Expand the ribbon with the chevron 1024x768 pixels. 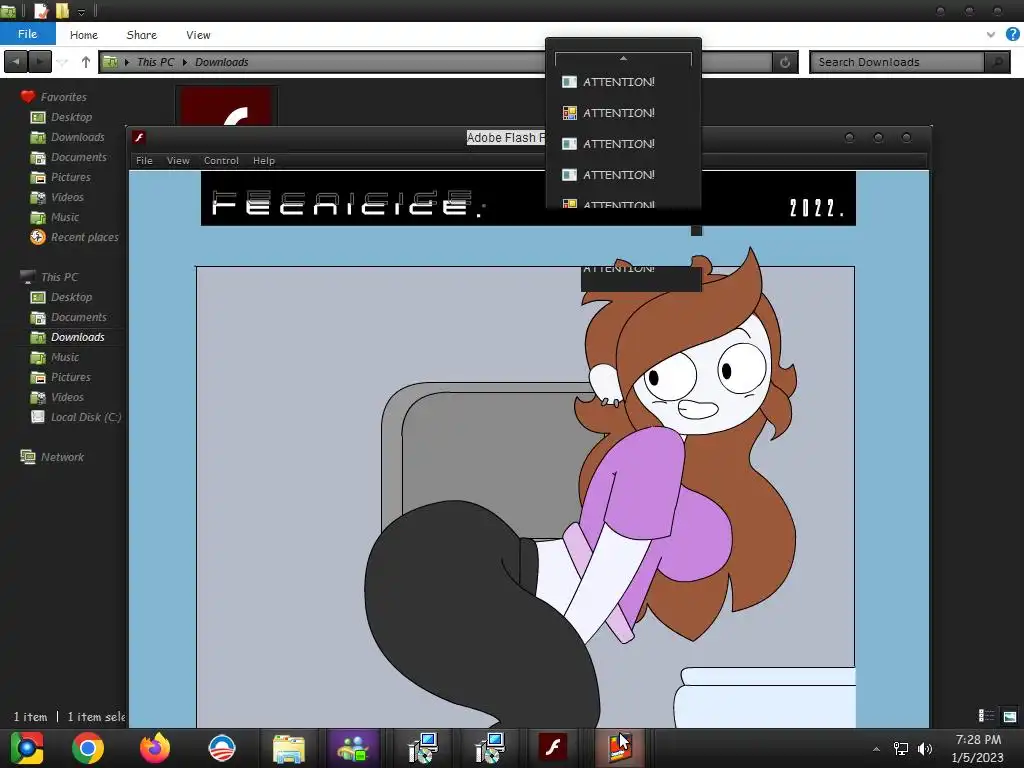coord(991,35)
